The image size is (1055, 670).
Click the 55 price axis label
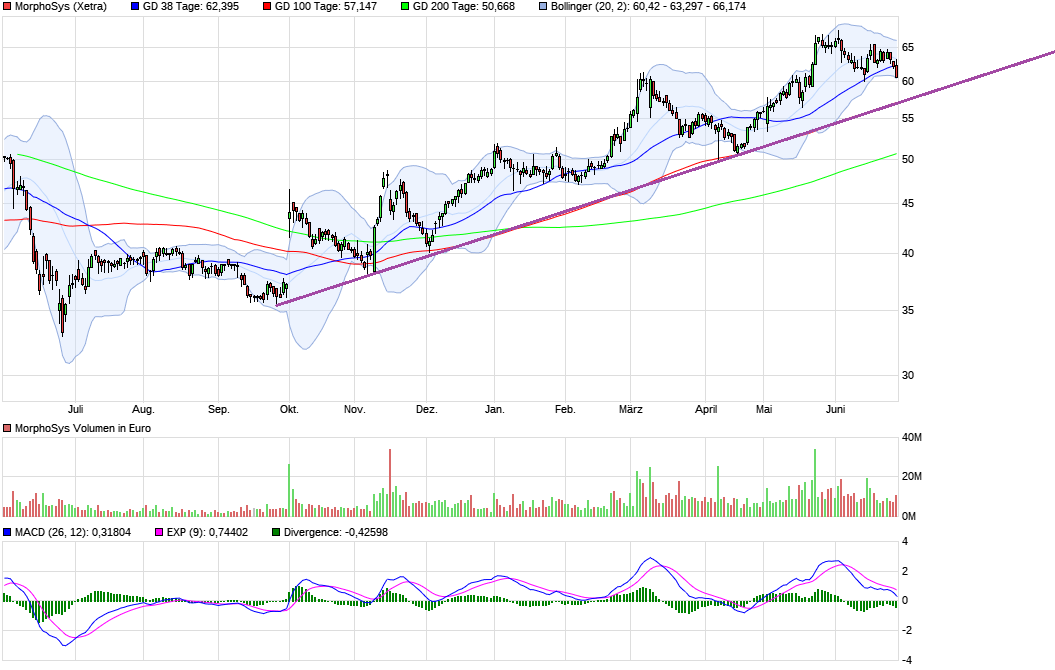908,118
